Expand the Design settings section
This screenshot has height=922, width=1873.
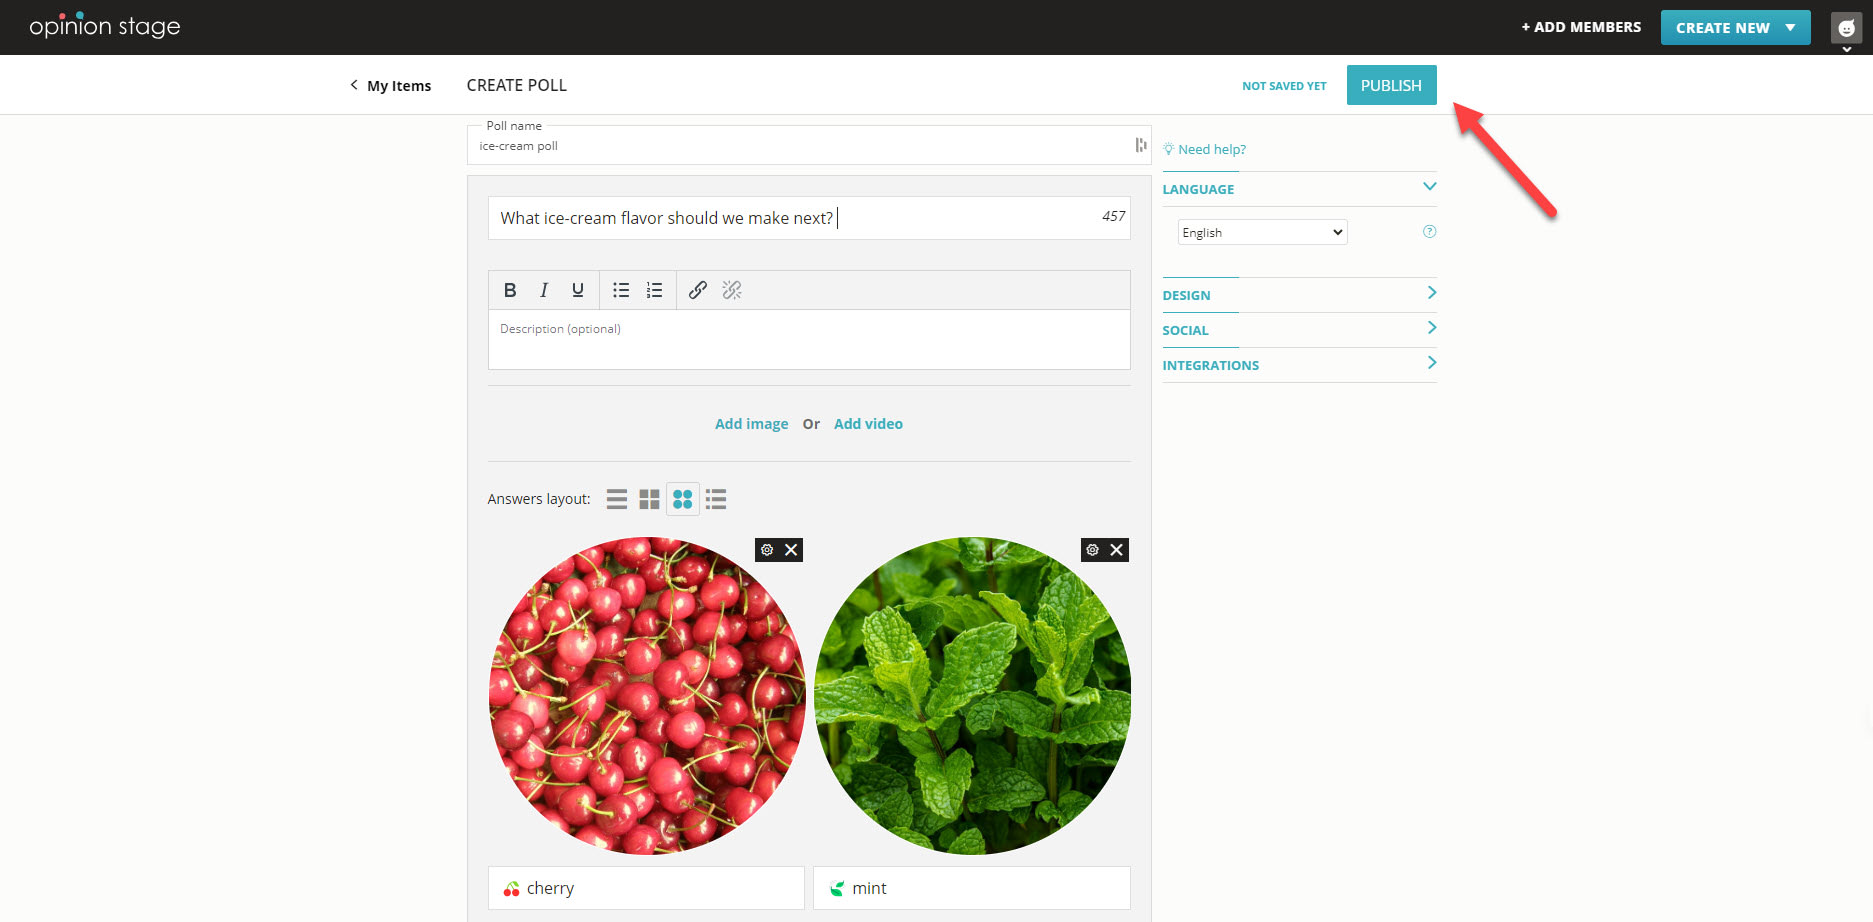1299,295
